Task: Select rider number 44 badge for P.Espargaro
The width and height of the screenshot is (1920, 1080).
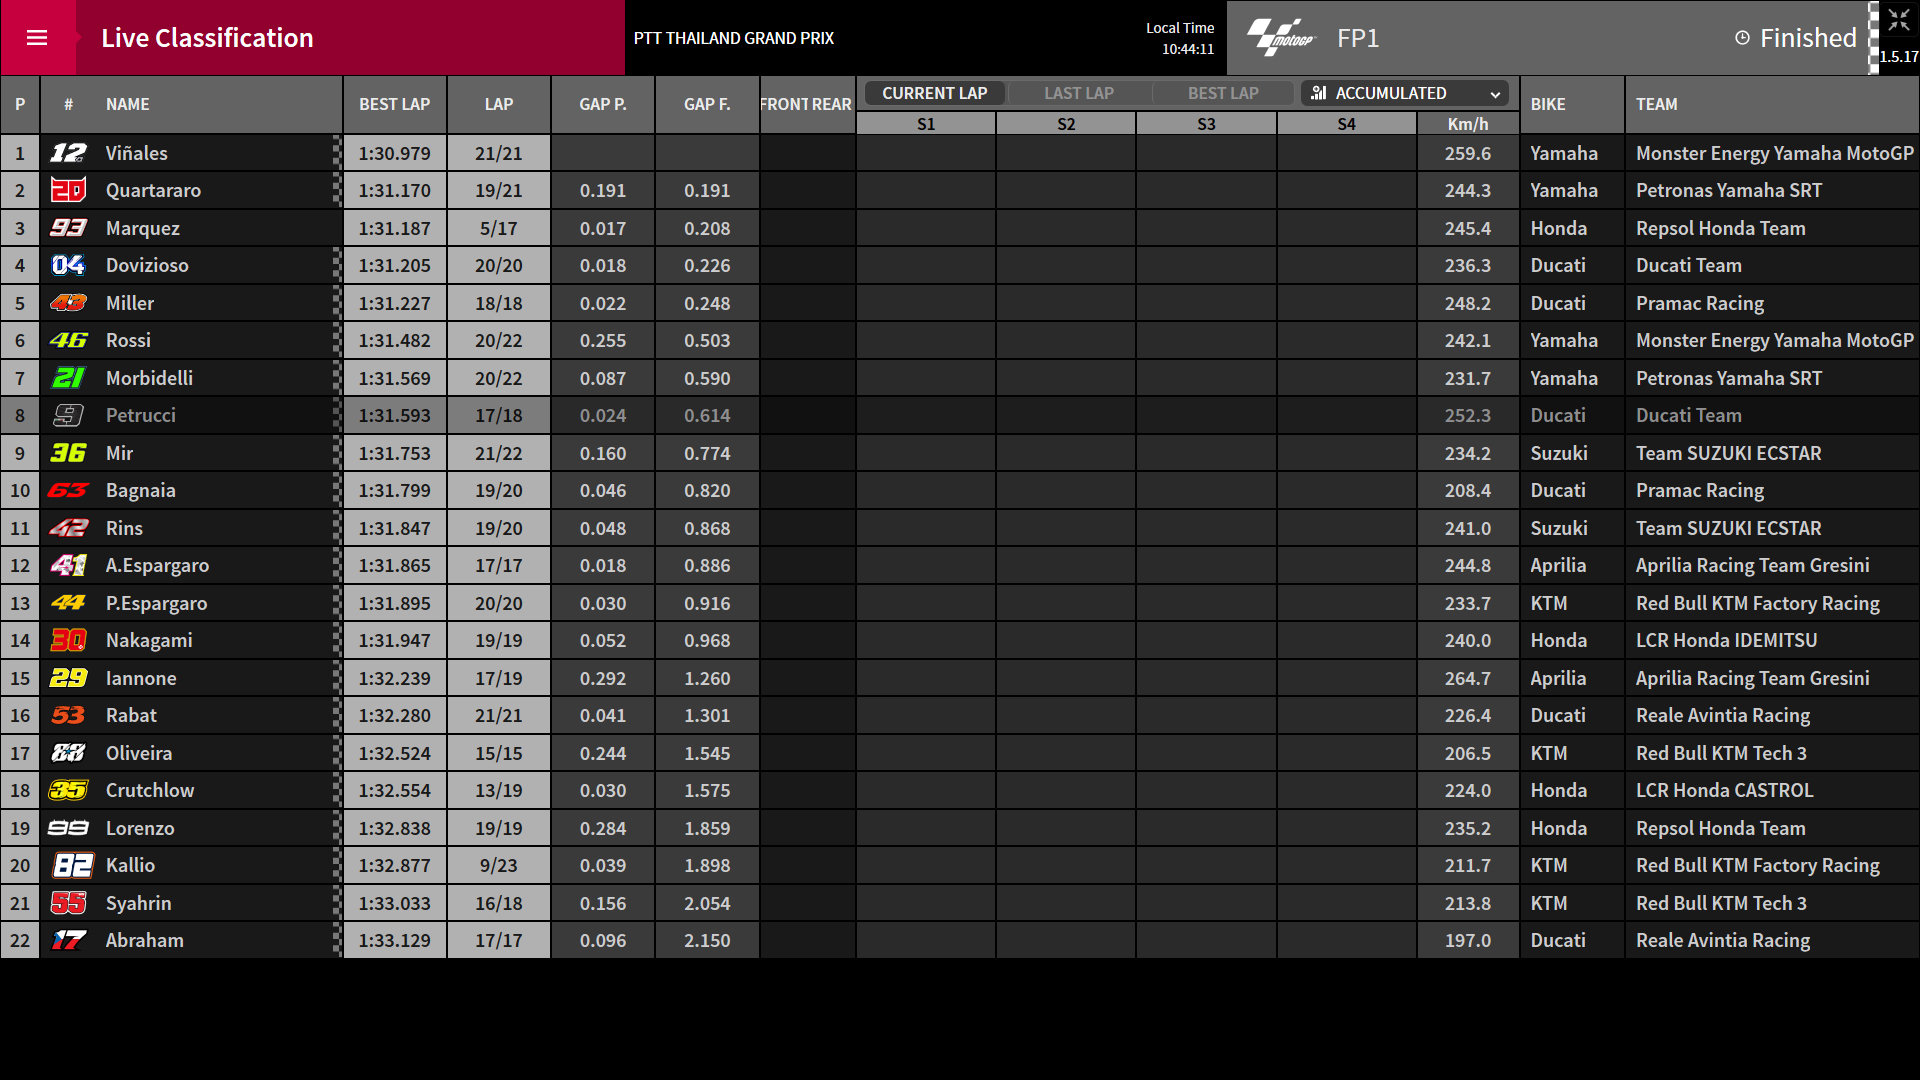Action: [69, 603]
